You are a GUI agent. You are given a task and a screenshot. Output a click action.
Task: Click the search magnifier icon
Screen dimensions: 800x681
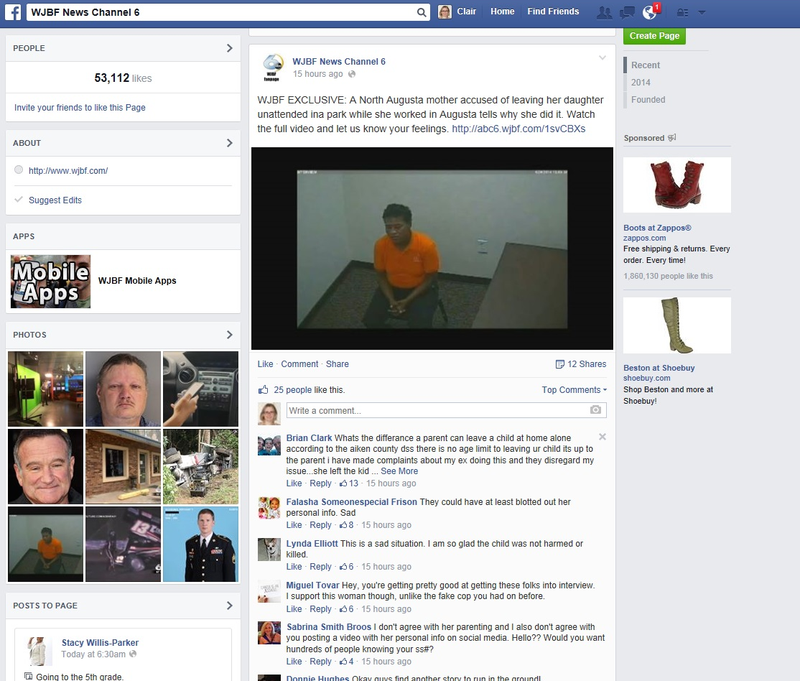(x=421, y=12)
